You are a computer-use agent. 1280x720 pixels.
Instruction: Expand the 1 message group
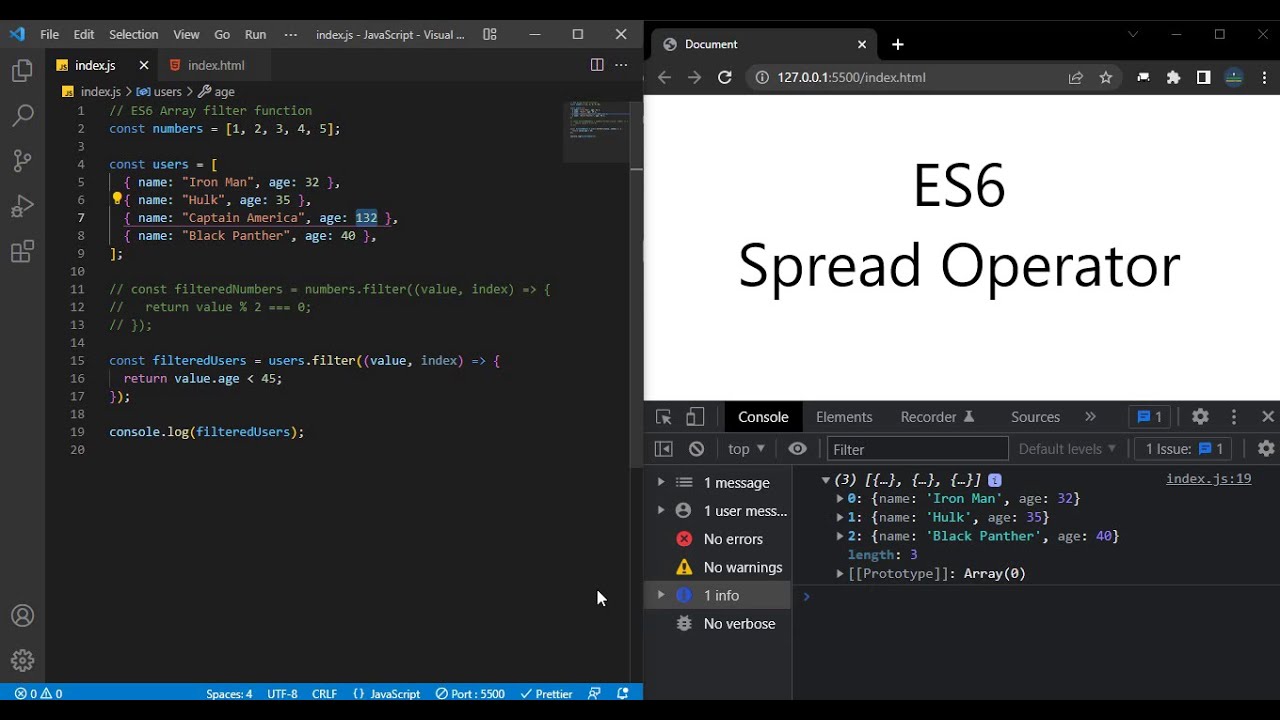tap(661, 482)
